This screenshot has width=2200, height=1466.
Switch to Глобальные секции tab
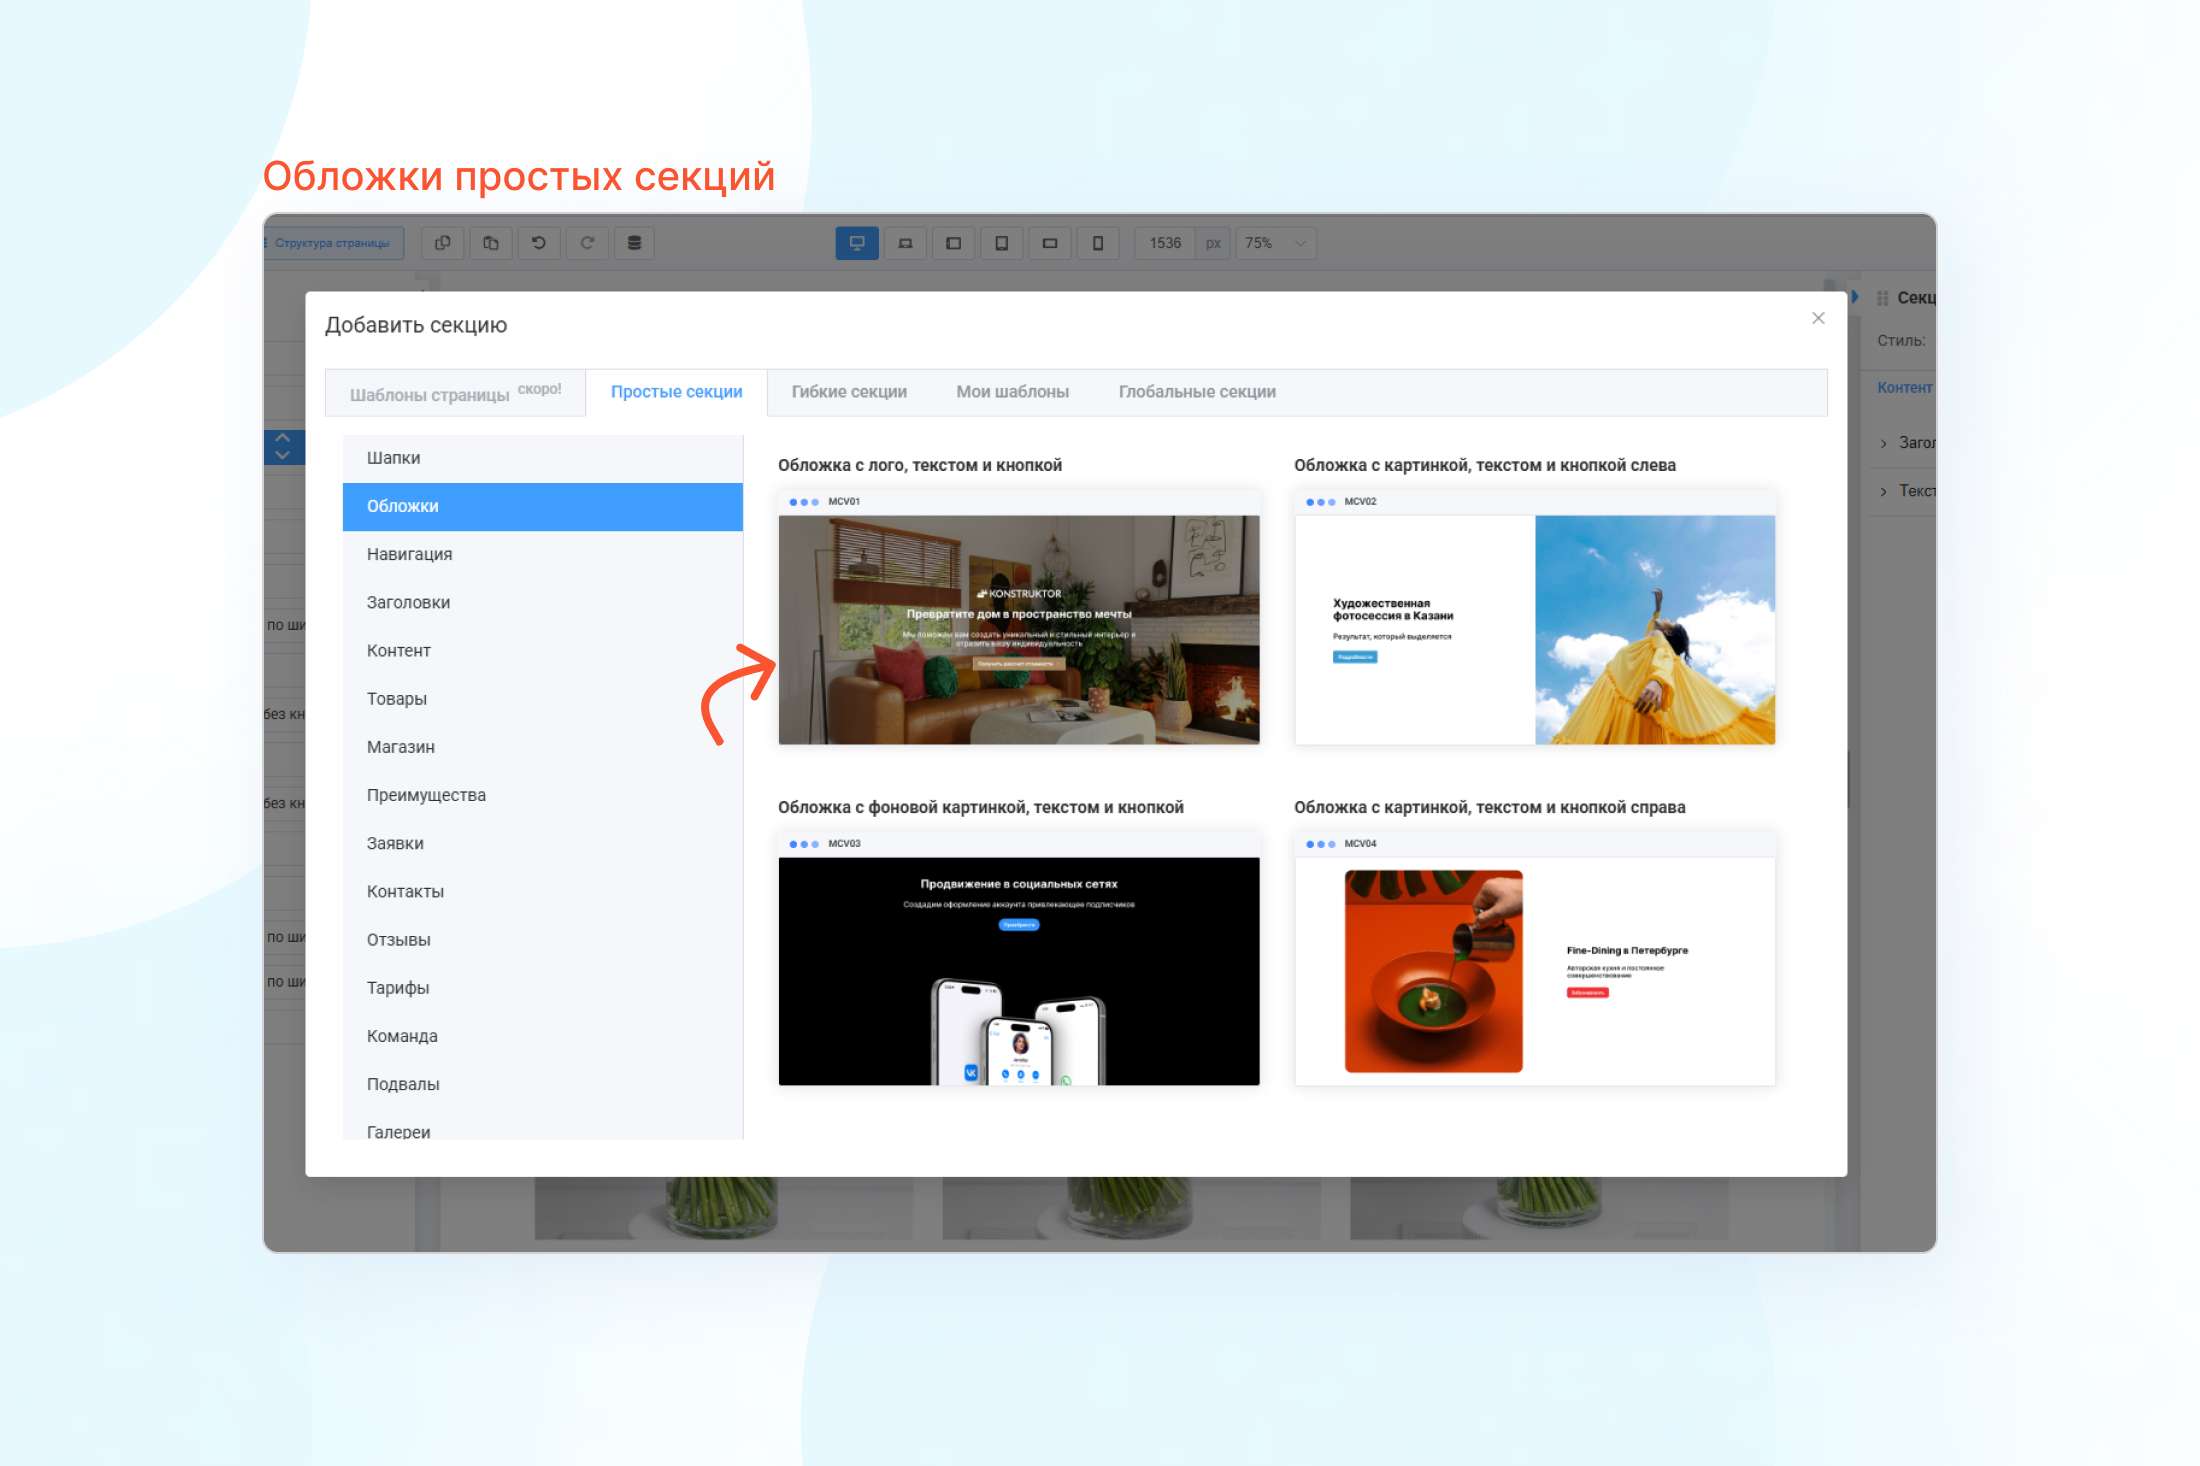click(x=1197, y=392)
